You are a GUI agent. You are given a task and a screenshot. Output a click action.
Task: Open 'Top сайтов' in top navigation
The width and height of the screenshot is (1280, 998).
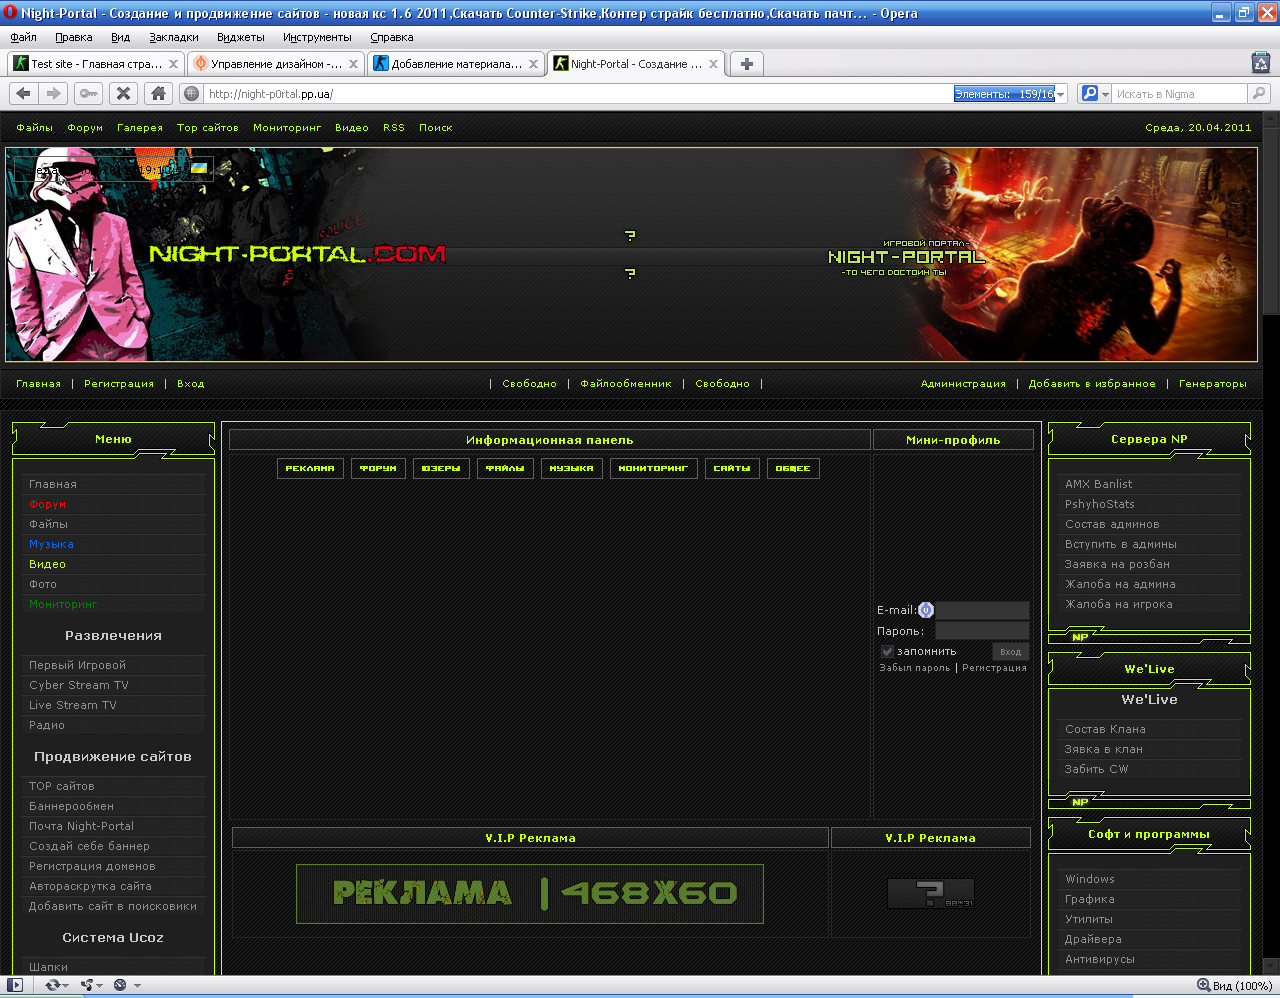tap(208, 128)
